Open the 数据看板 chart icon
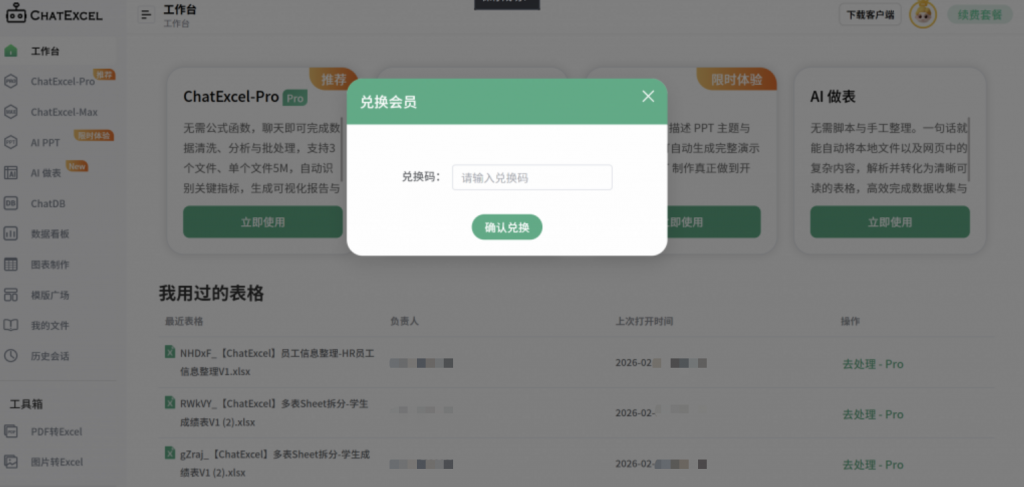The height and width of the screenshot is (487, 1024). click(11, 234)
